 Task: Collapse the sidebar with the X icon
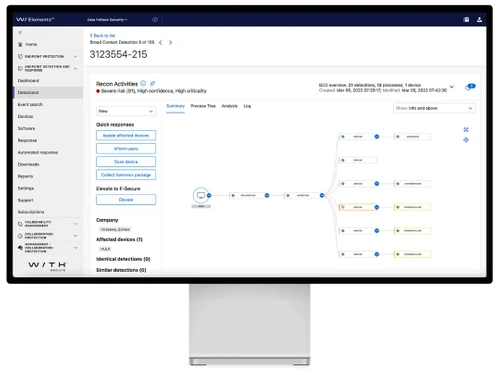pyautogui.click(x=20, y=32)
